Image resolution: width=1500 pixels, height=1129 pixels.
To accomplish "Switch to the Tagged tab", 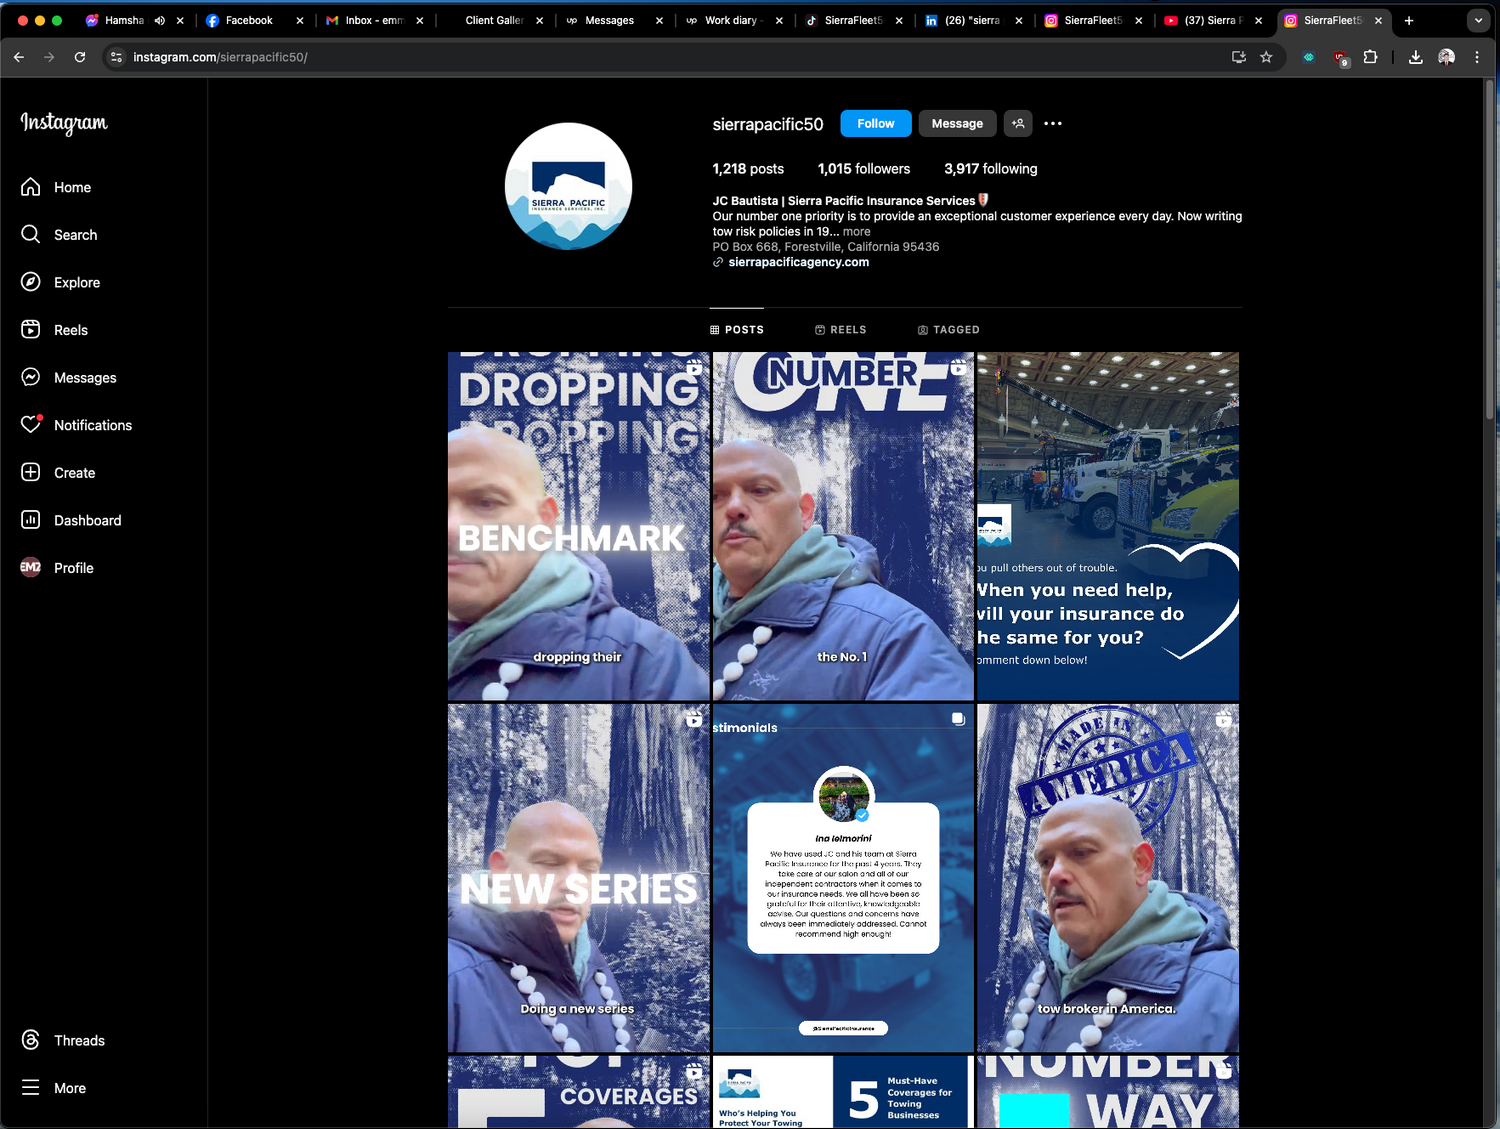I will [x=949, y=330].
